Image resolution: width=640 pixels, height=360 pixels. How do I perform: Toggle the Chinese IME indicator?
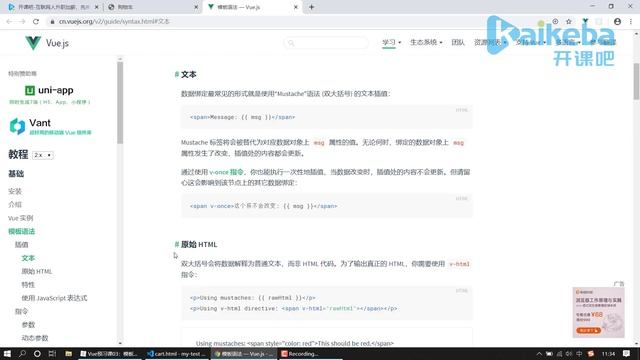579,354
